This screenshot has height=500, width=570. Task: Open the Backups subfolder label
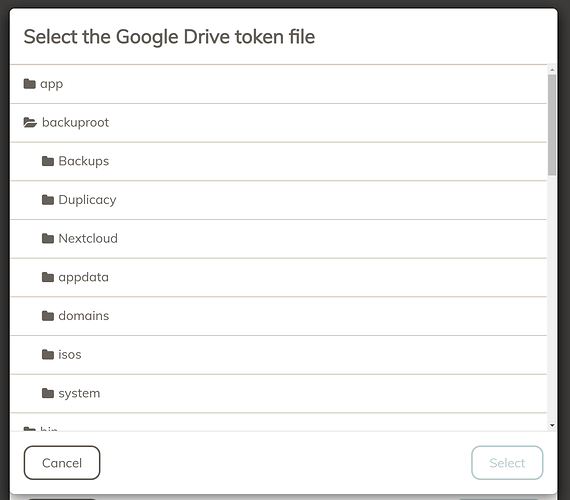point(84,161)
